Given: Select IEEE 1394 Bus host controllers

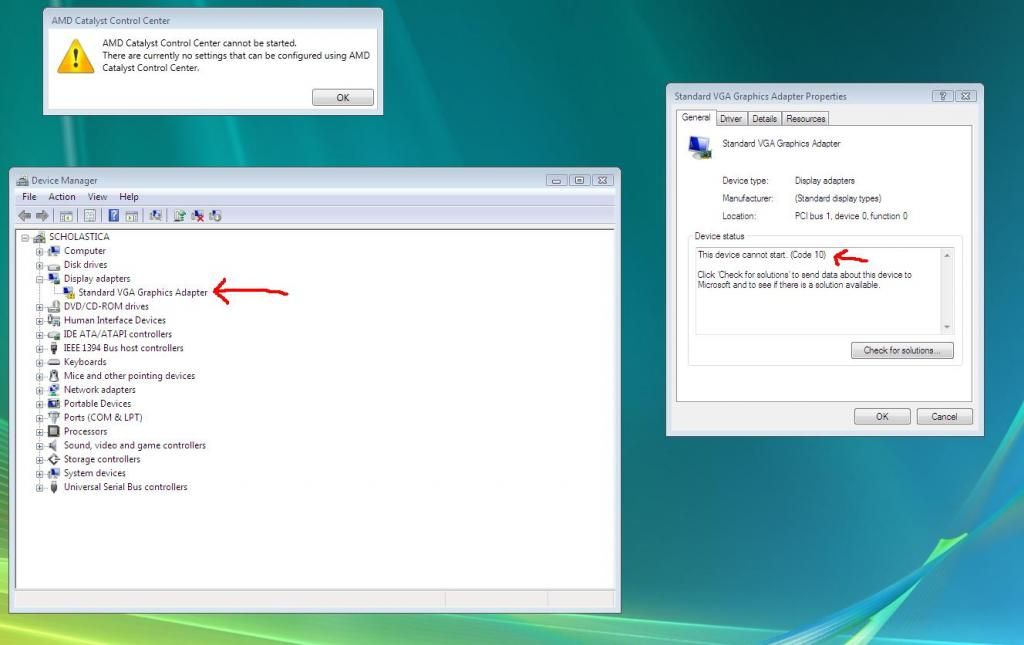Looking at the screenshot, I should 123,348.
